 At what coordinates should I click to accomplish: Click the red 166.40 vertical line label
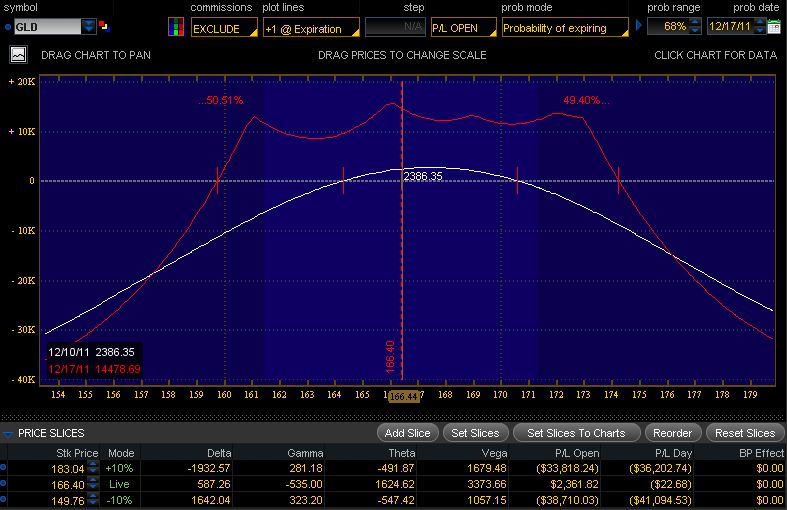[x=390, y=356]
